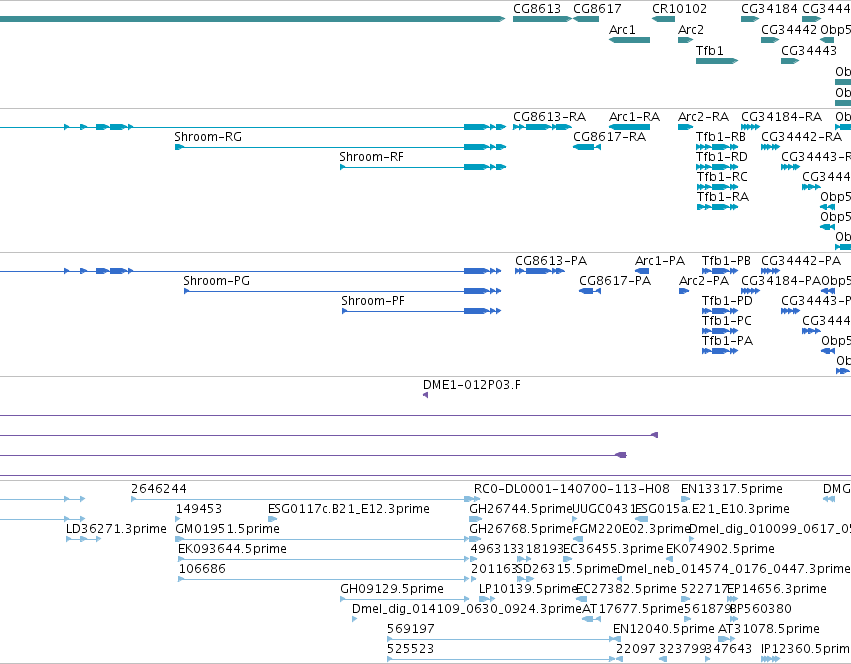Click the CG34442 gene label
851x664 pixels.
point(789,29)
